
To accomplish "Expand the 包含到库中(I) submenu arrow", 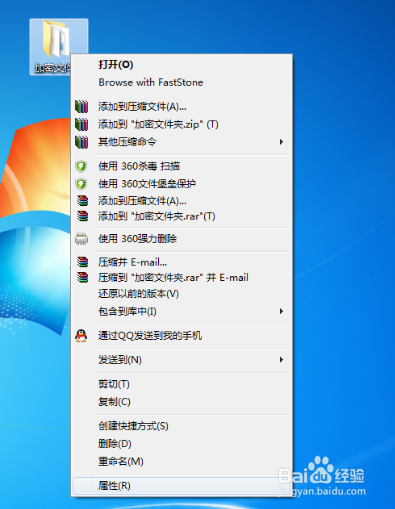I will click(x=281, y=311).
